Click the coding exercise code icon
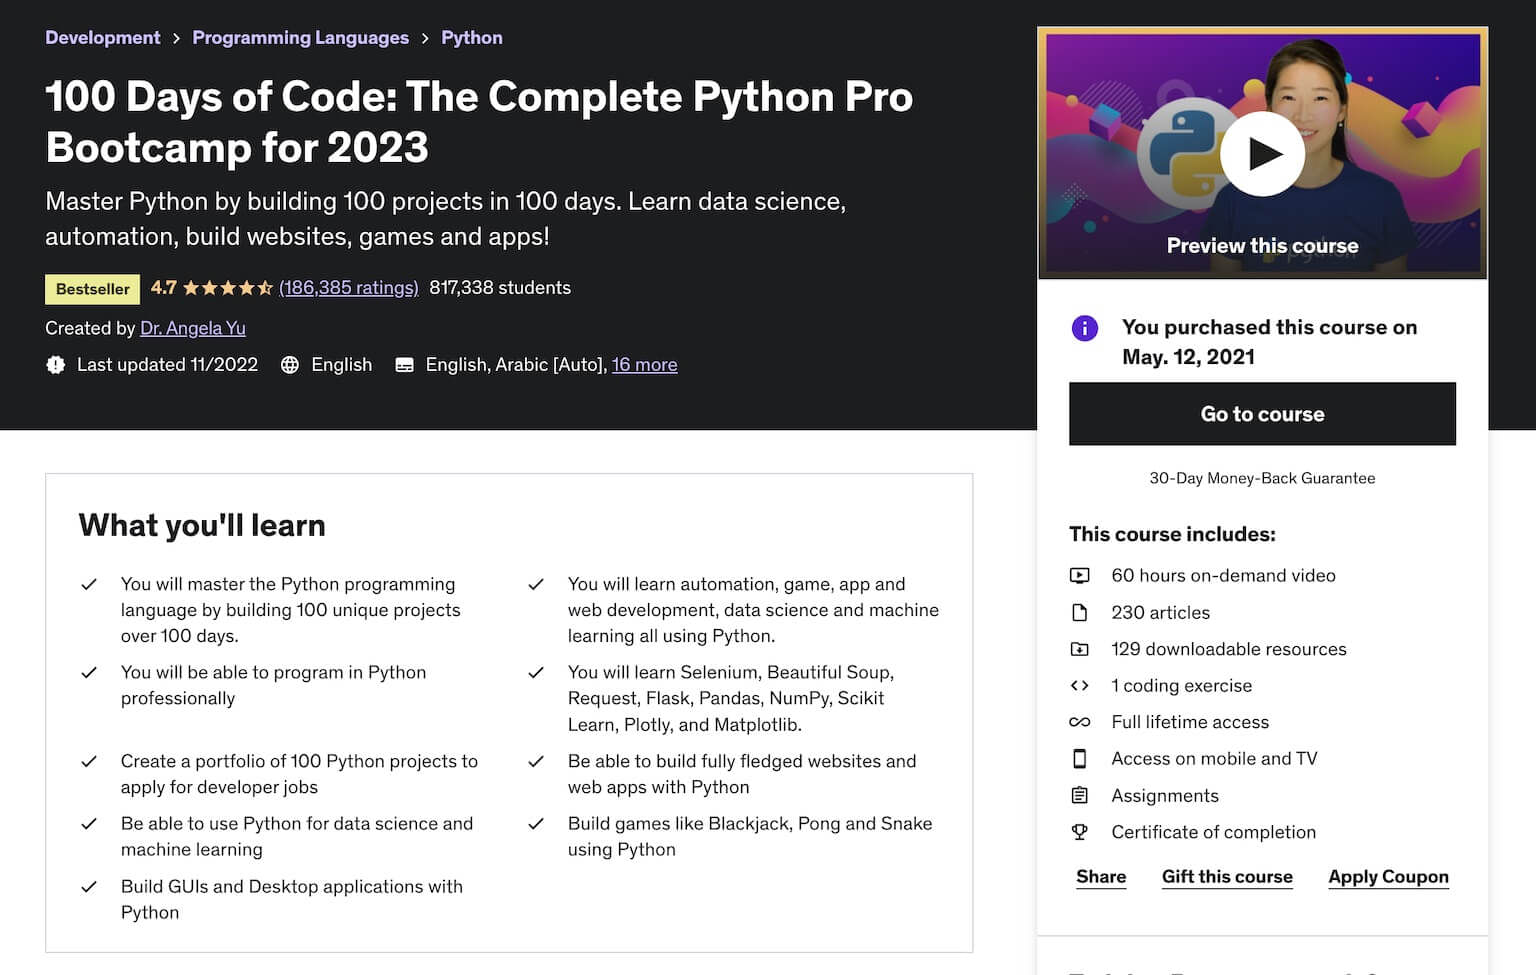Viewport: 1536px width, 975px height. click(1081, 685)
